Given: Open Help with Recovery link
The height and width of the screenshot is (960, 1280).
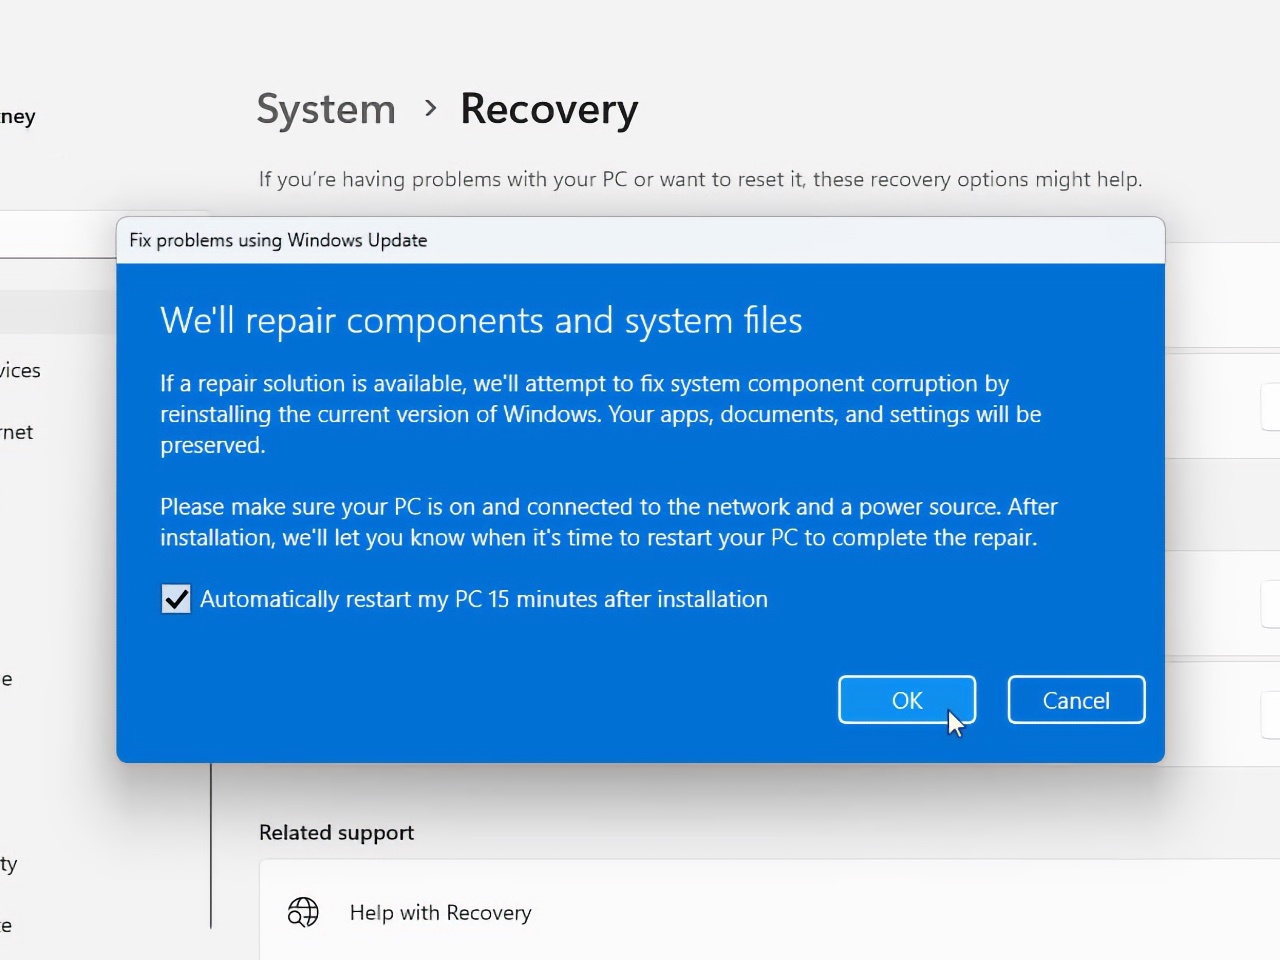Looking at the screenshot, I should [x=440, y=912].
